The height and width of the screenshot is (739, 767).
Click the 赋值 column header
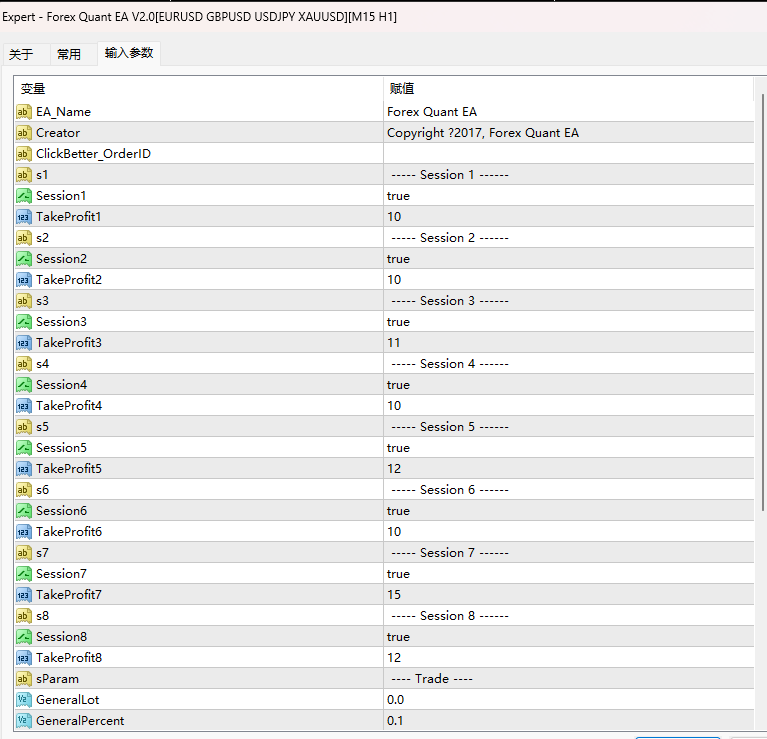coord(568,89)
